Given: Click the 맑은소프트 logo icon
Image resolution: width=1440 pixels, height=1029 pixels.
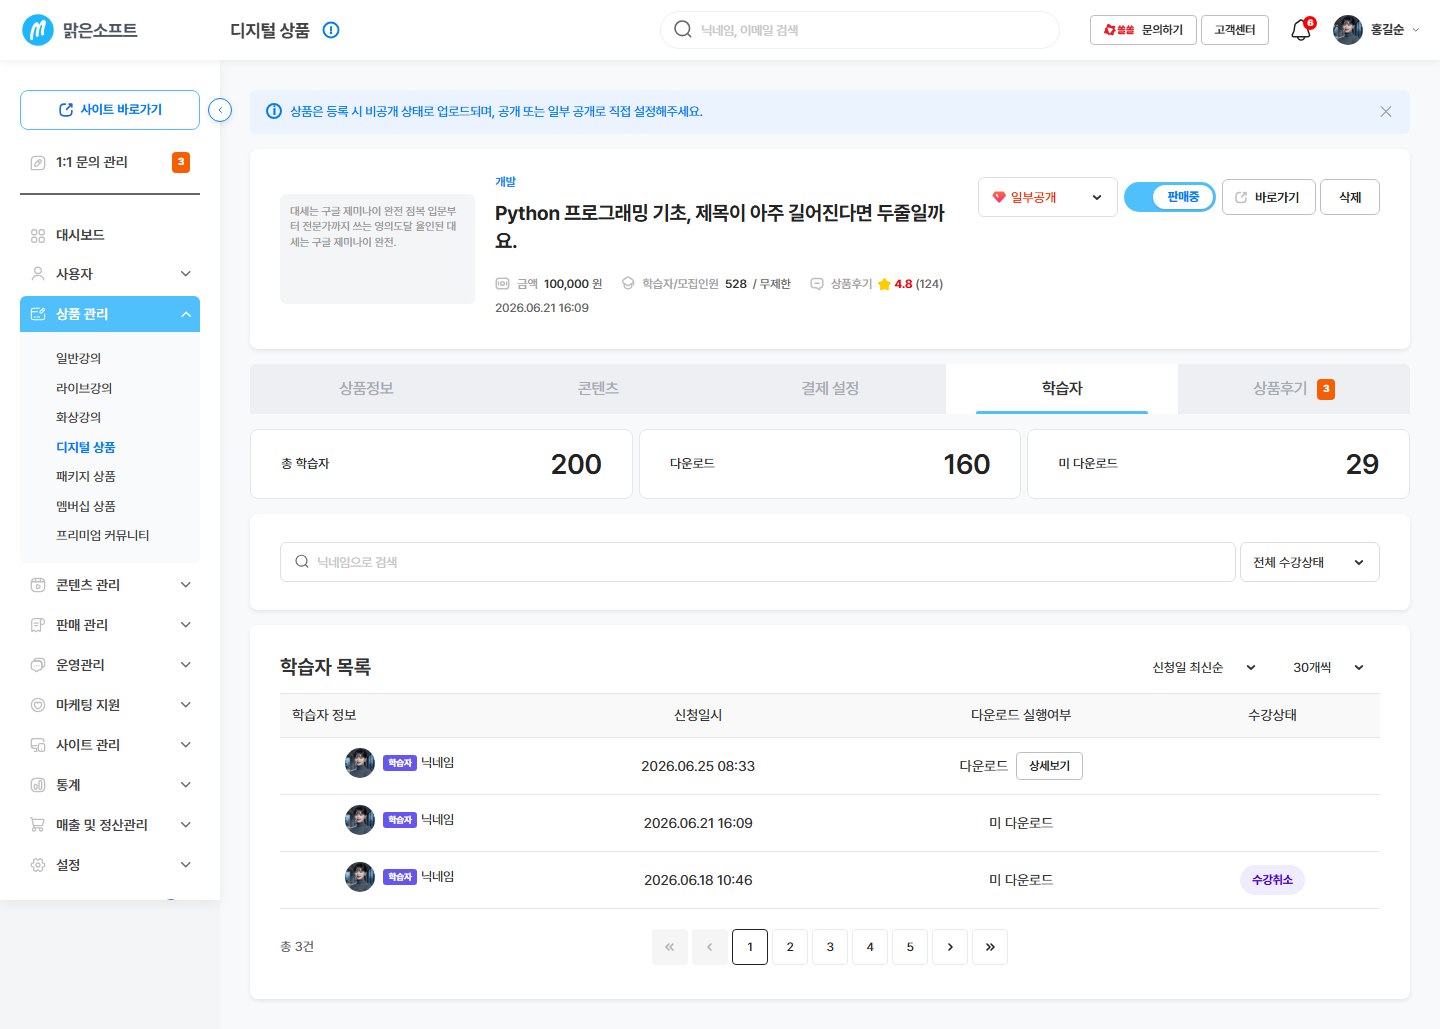Looking at the screenshot, I should point(38,30).
